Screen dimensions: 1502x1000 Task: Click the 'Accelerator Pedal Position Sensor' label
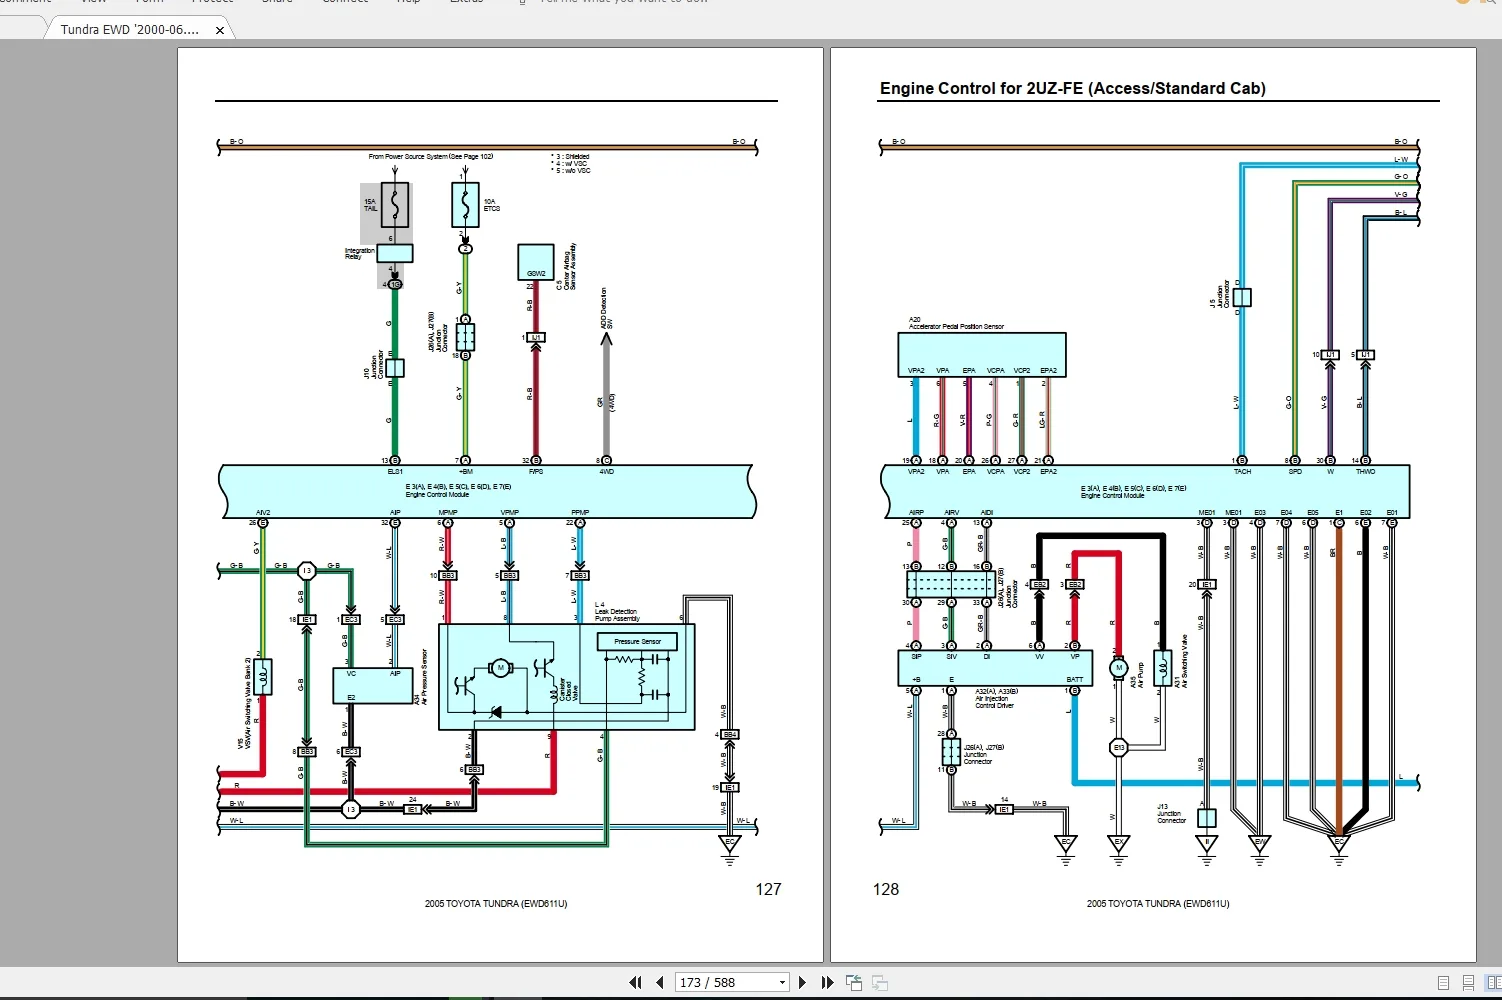tap(956, 327)
